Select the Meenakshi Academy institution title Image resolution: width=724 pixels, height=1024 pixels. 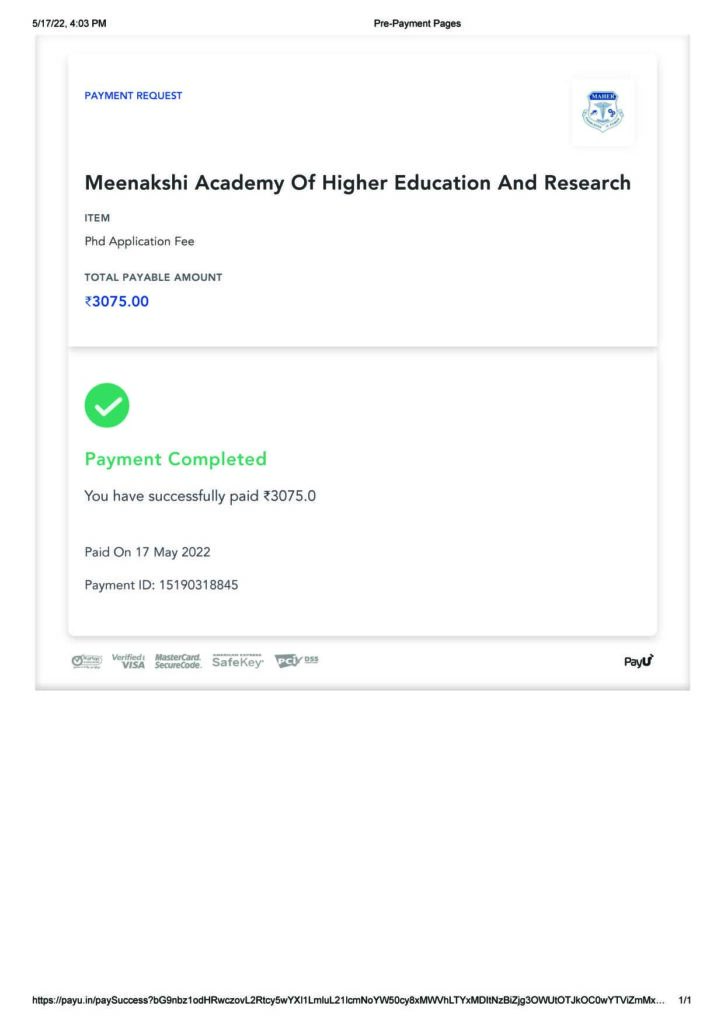tap(358, 183)
